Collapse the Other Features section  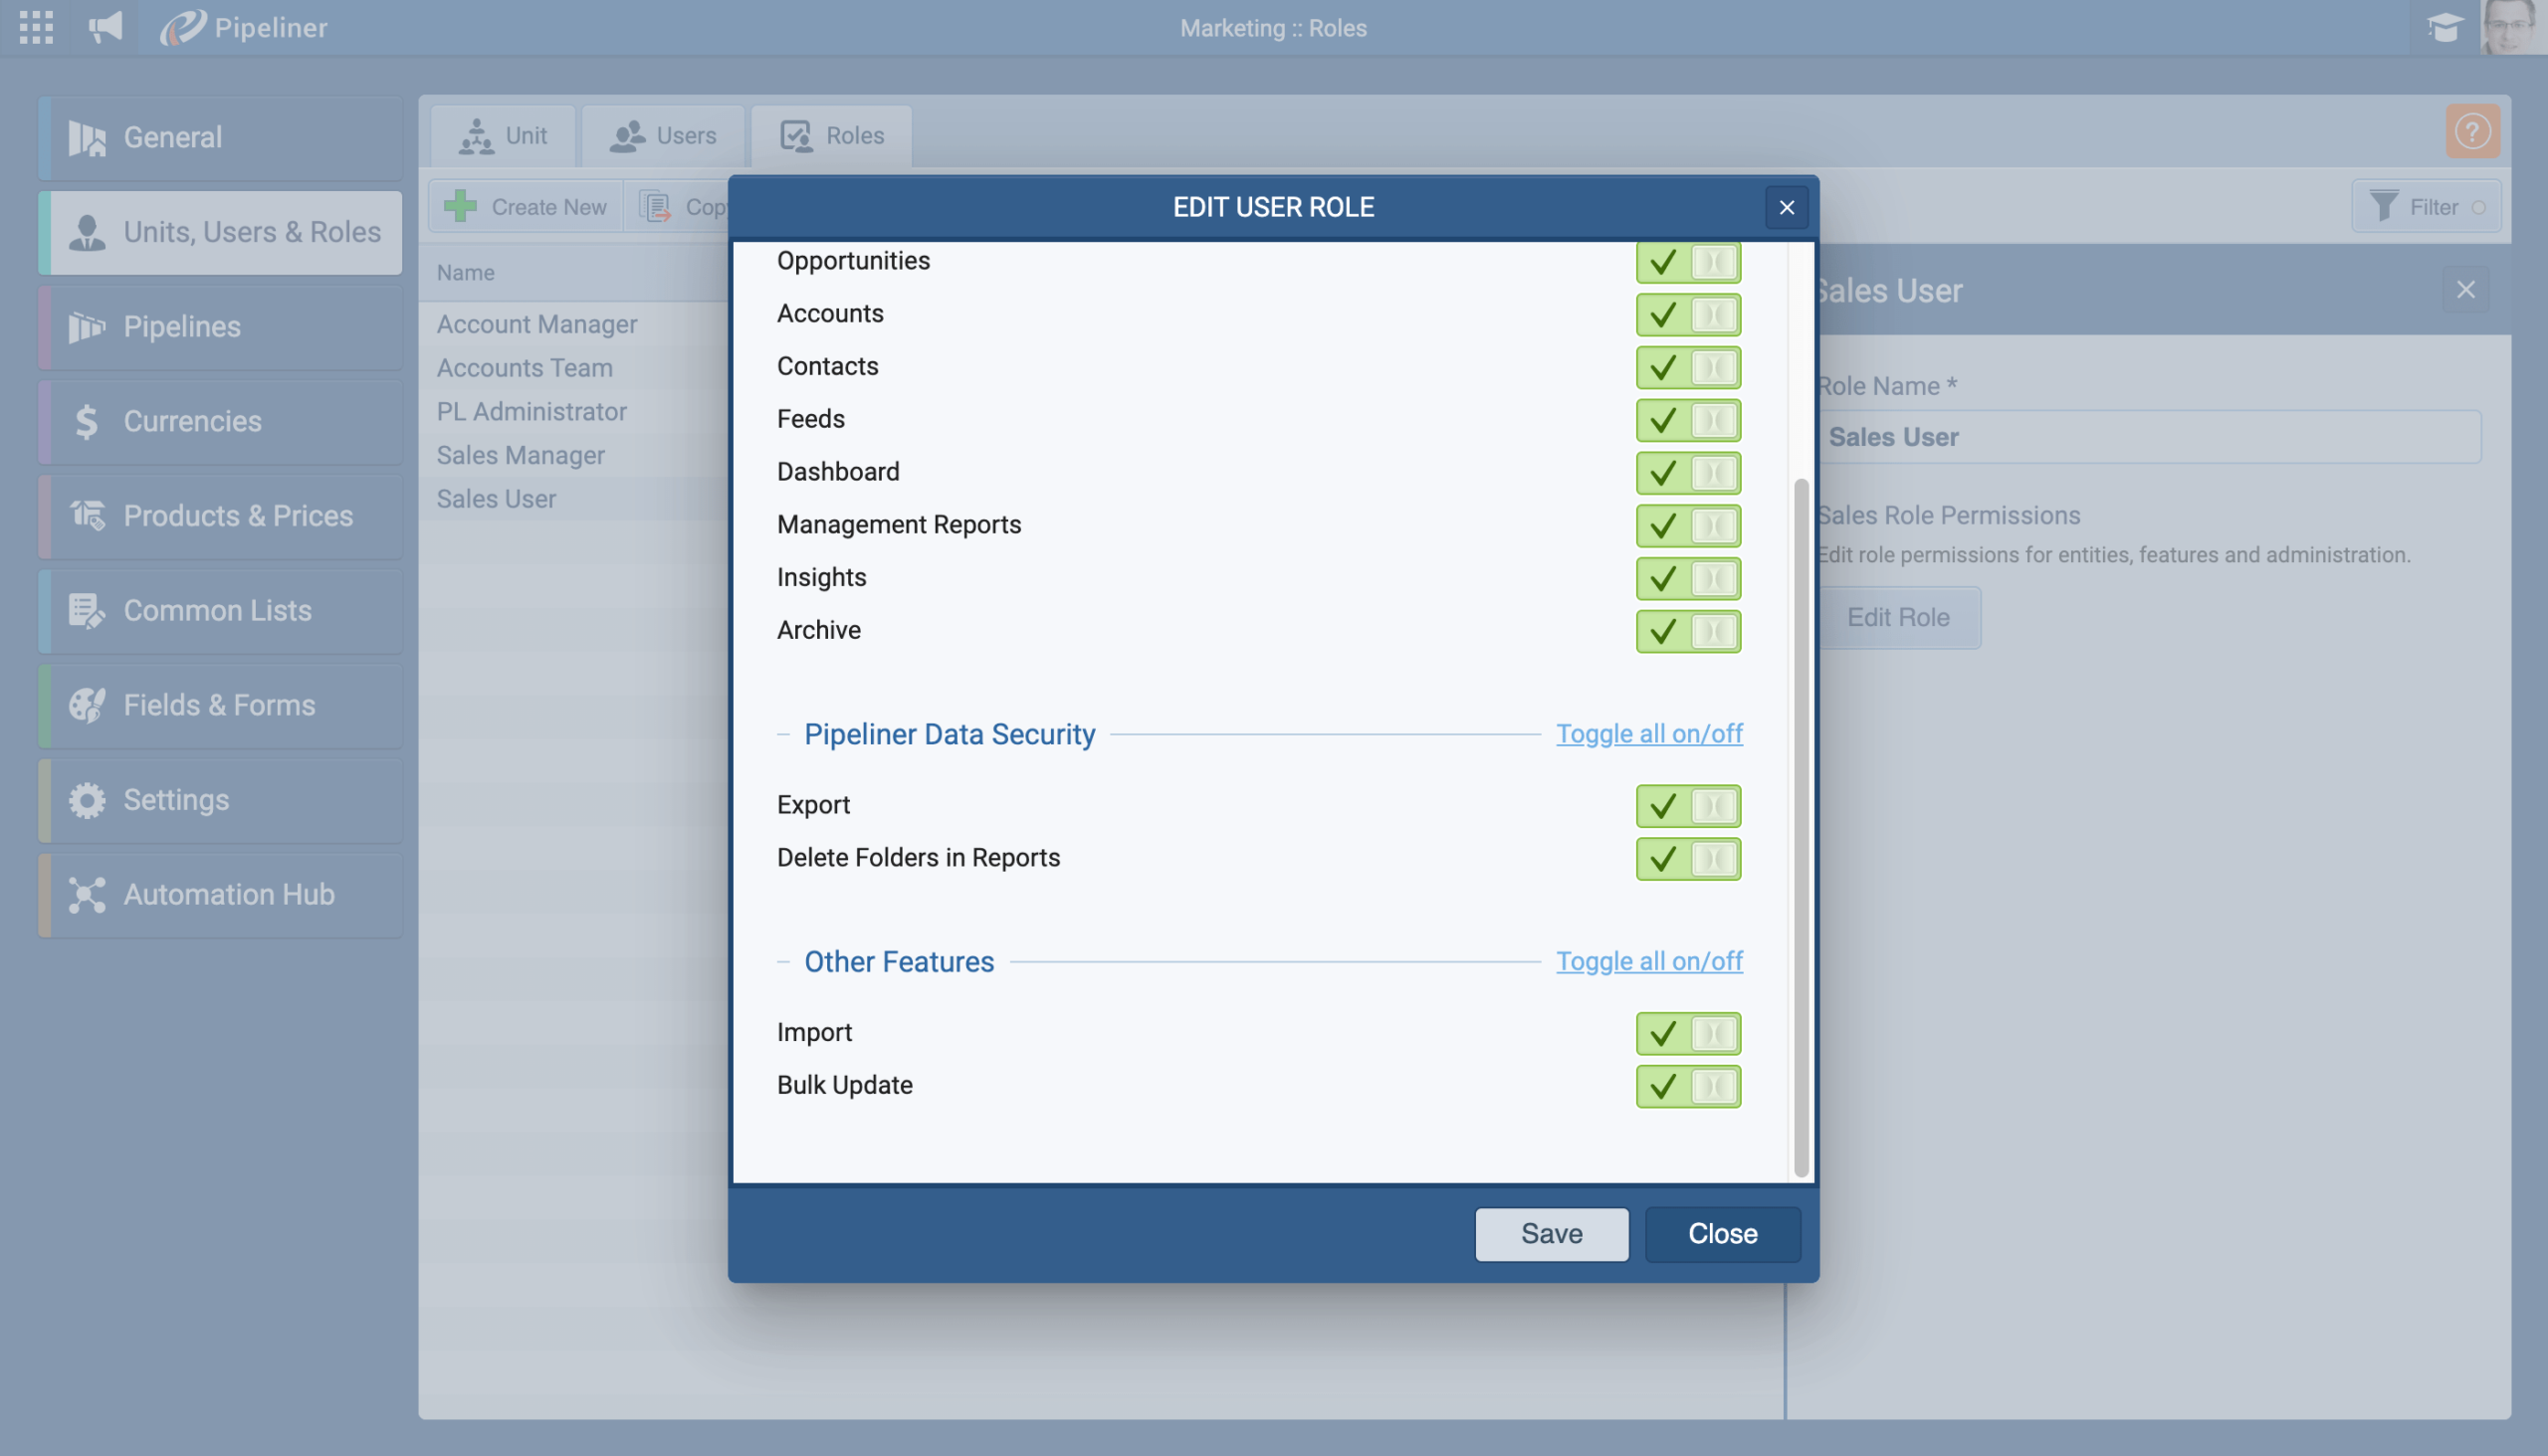(x=784, y=962)
